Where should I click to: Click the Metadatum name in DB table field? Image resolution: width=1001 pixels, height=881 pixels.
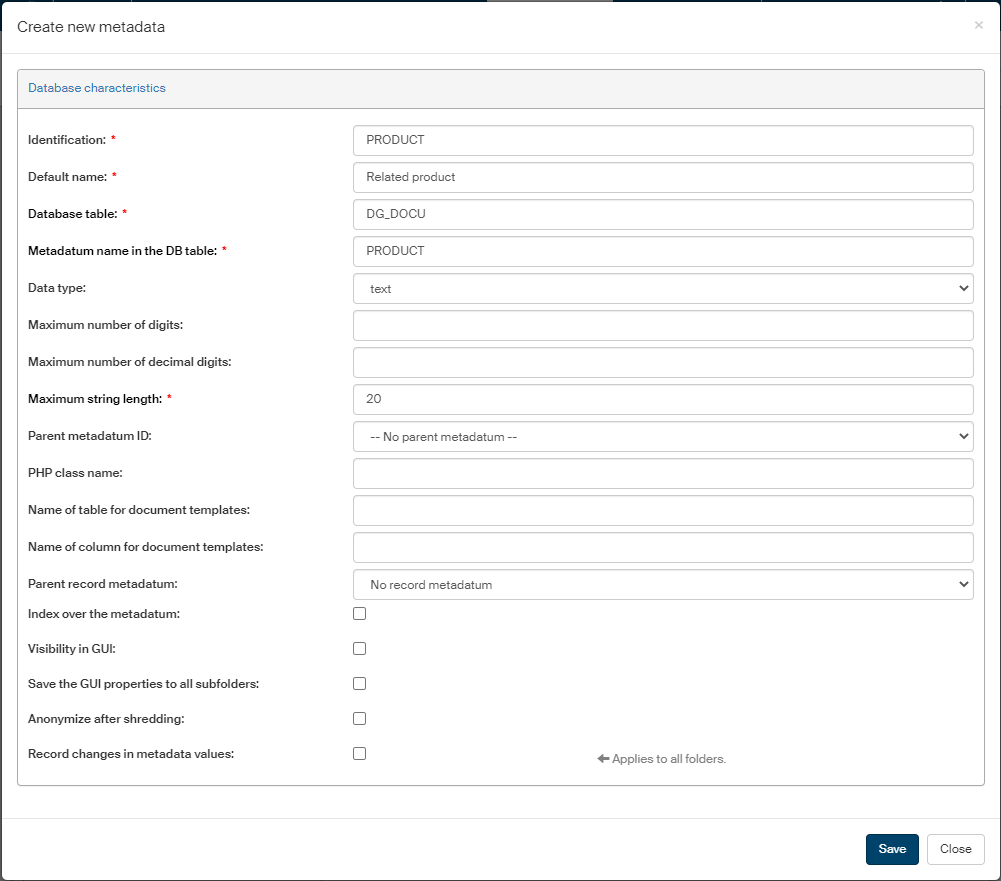[663, 251]
